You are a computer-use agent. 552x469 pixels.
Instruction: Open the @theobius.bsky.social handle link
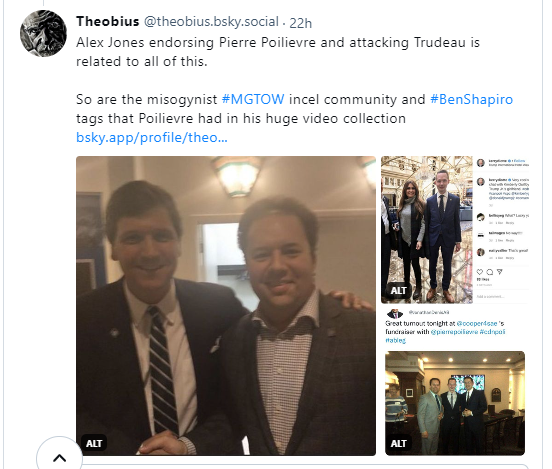pos(211,22)
